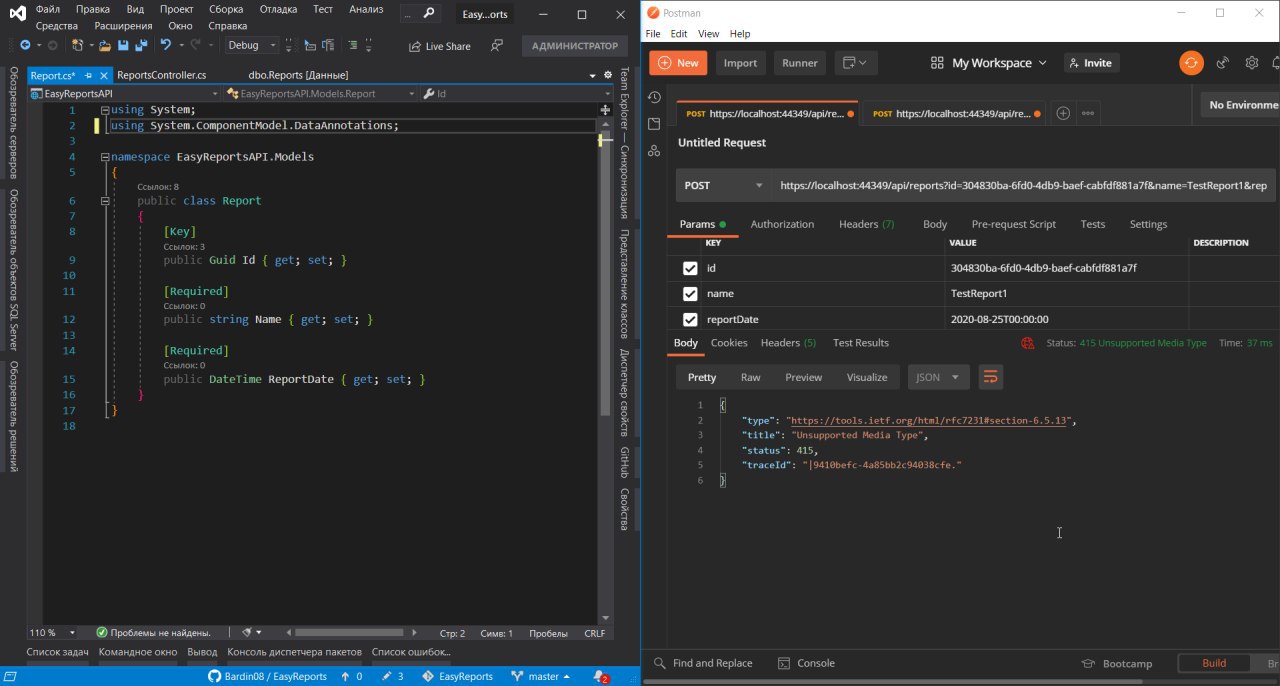Open History icon in Postman sidebar

coord(654,97)
